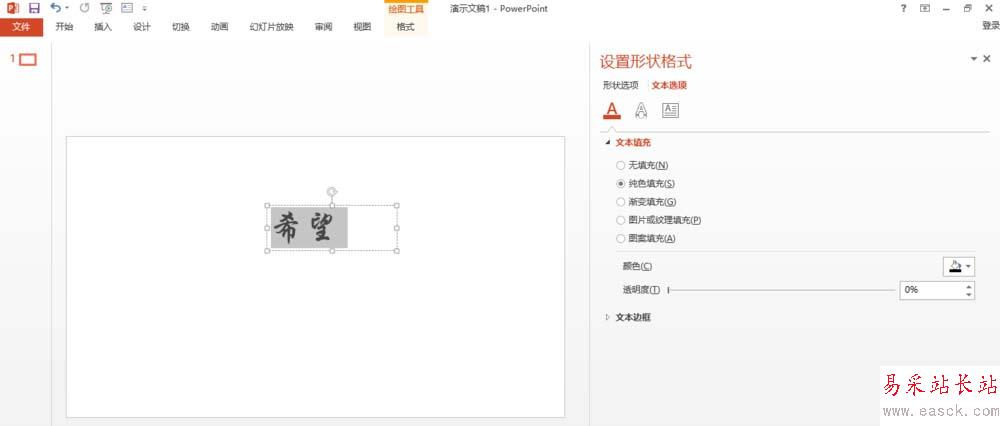Open the 文件 File tab
This screenshot has width=1000, height=426.
[22, 27]
